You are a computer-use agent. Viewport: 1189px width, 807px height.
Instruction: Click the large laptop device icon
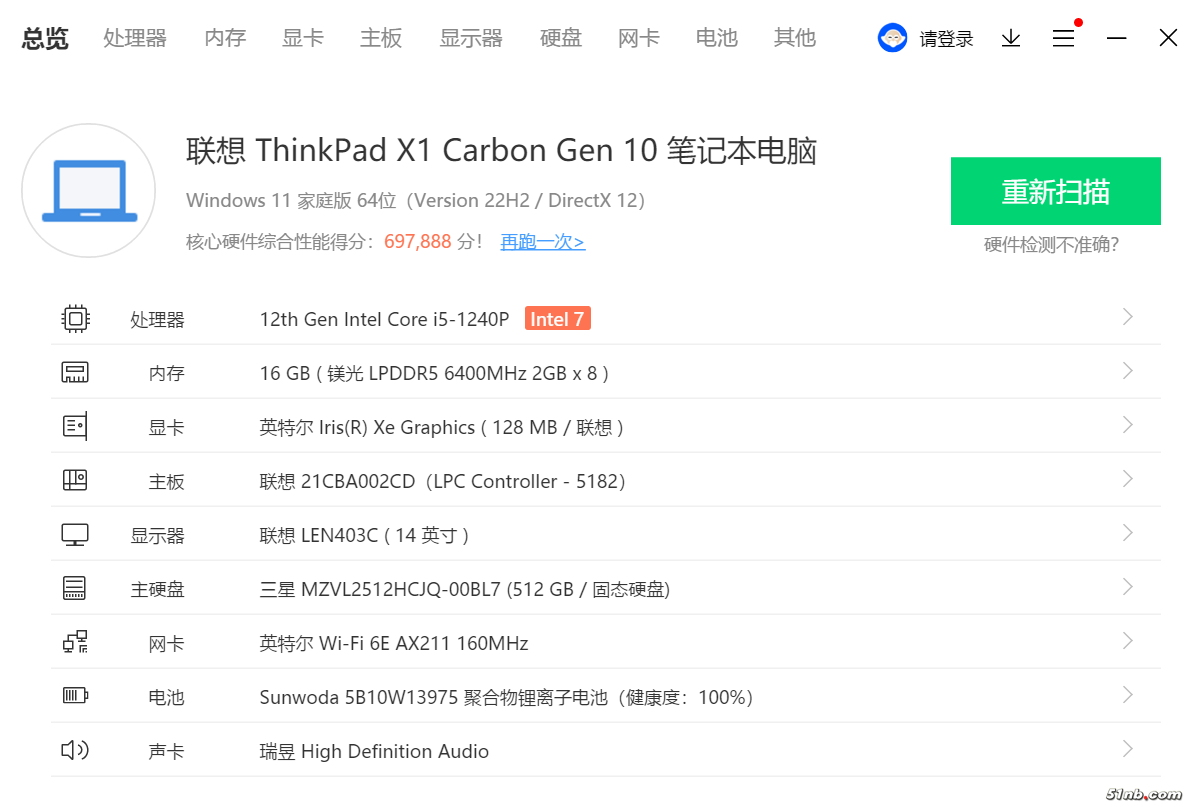coord(89,190)
